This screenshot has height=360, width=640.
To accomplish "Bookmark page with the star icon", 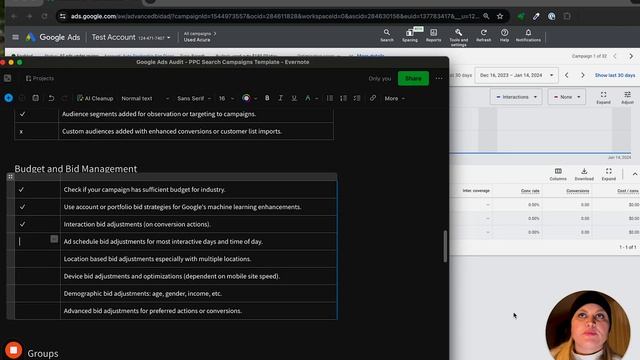I will [500, 16].
